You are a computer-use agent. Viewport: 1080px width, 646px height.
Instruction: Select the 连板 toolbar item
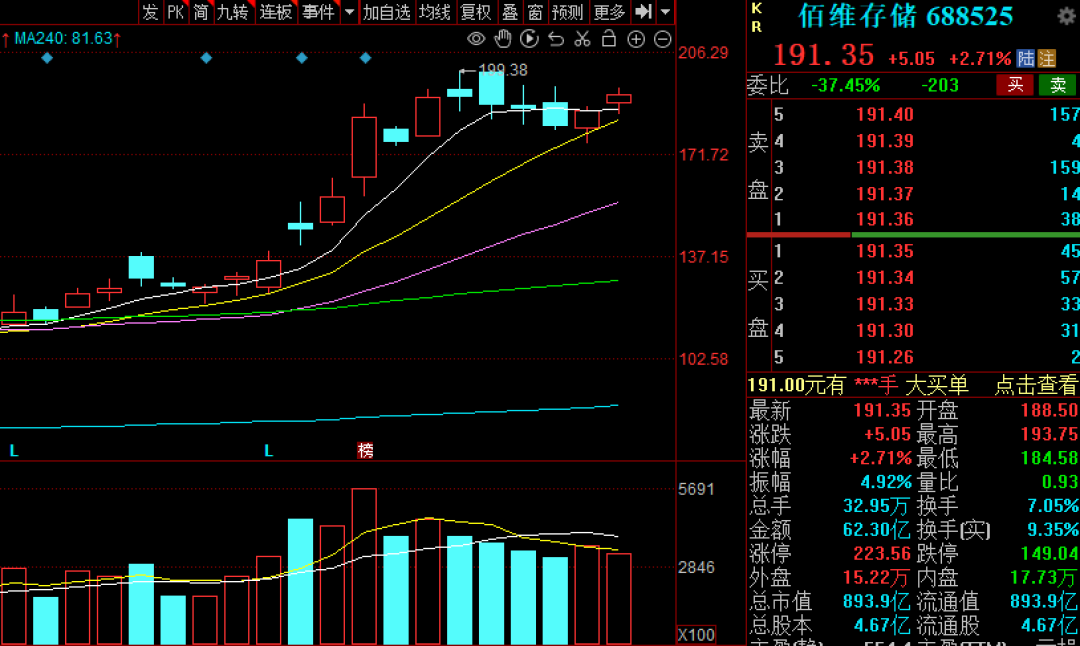pos(276,12)
